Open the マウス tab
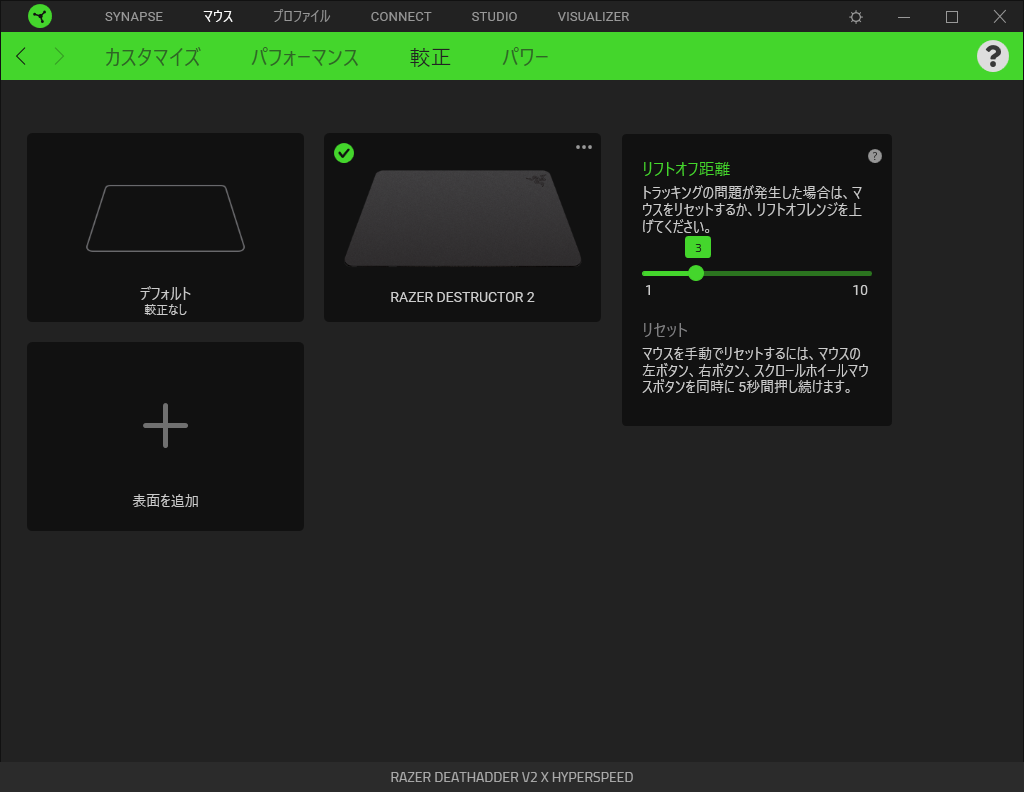 [217, 16]
